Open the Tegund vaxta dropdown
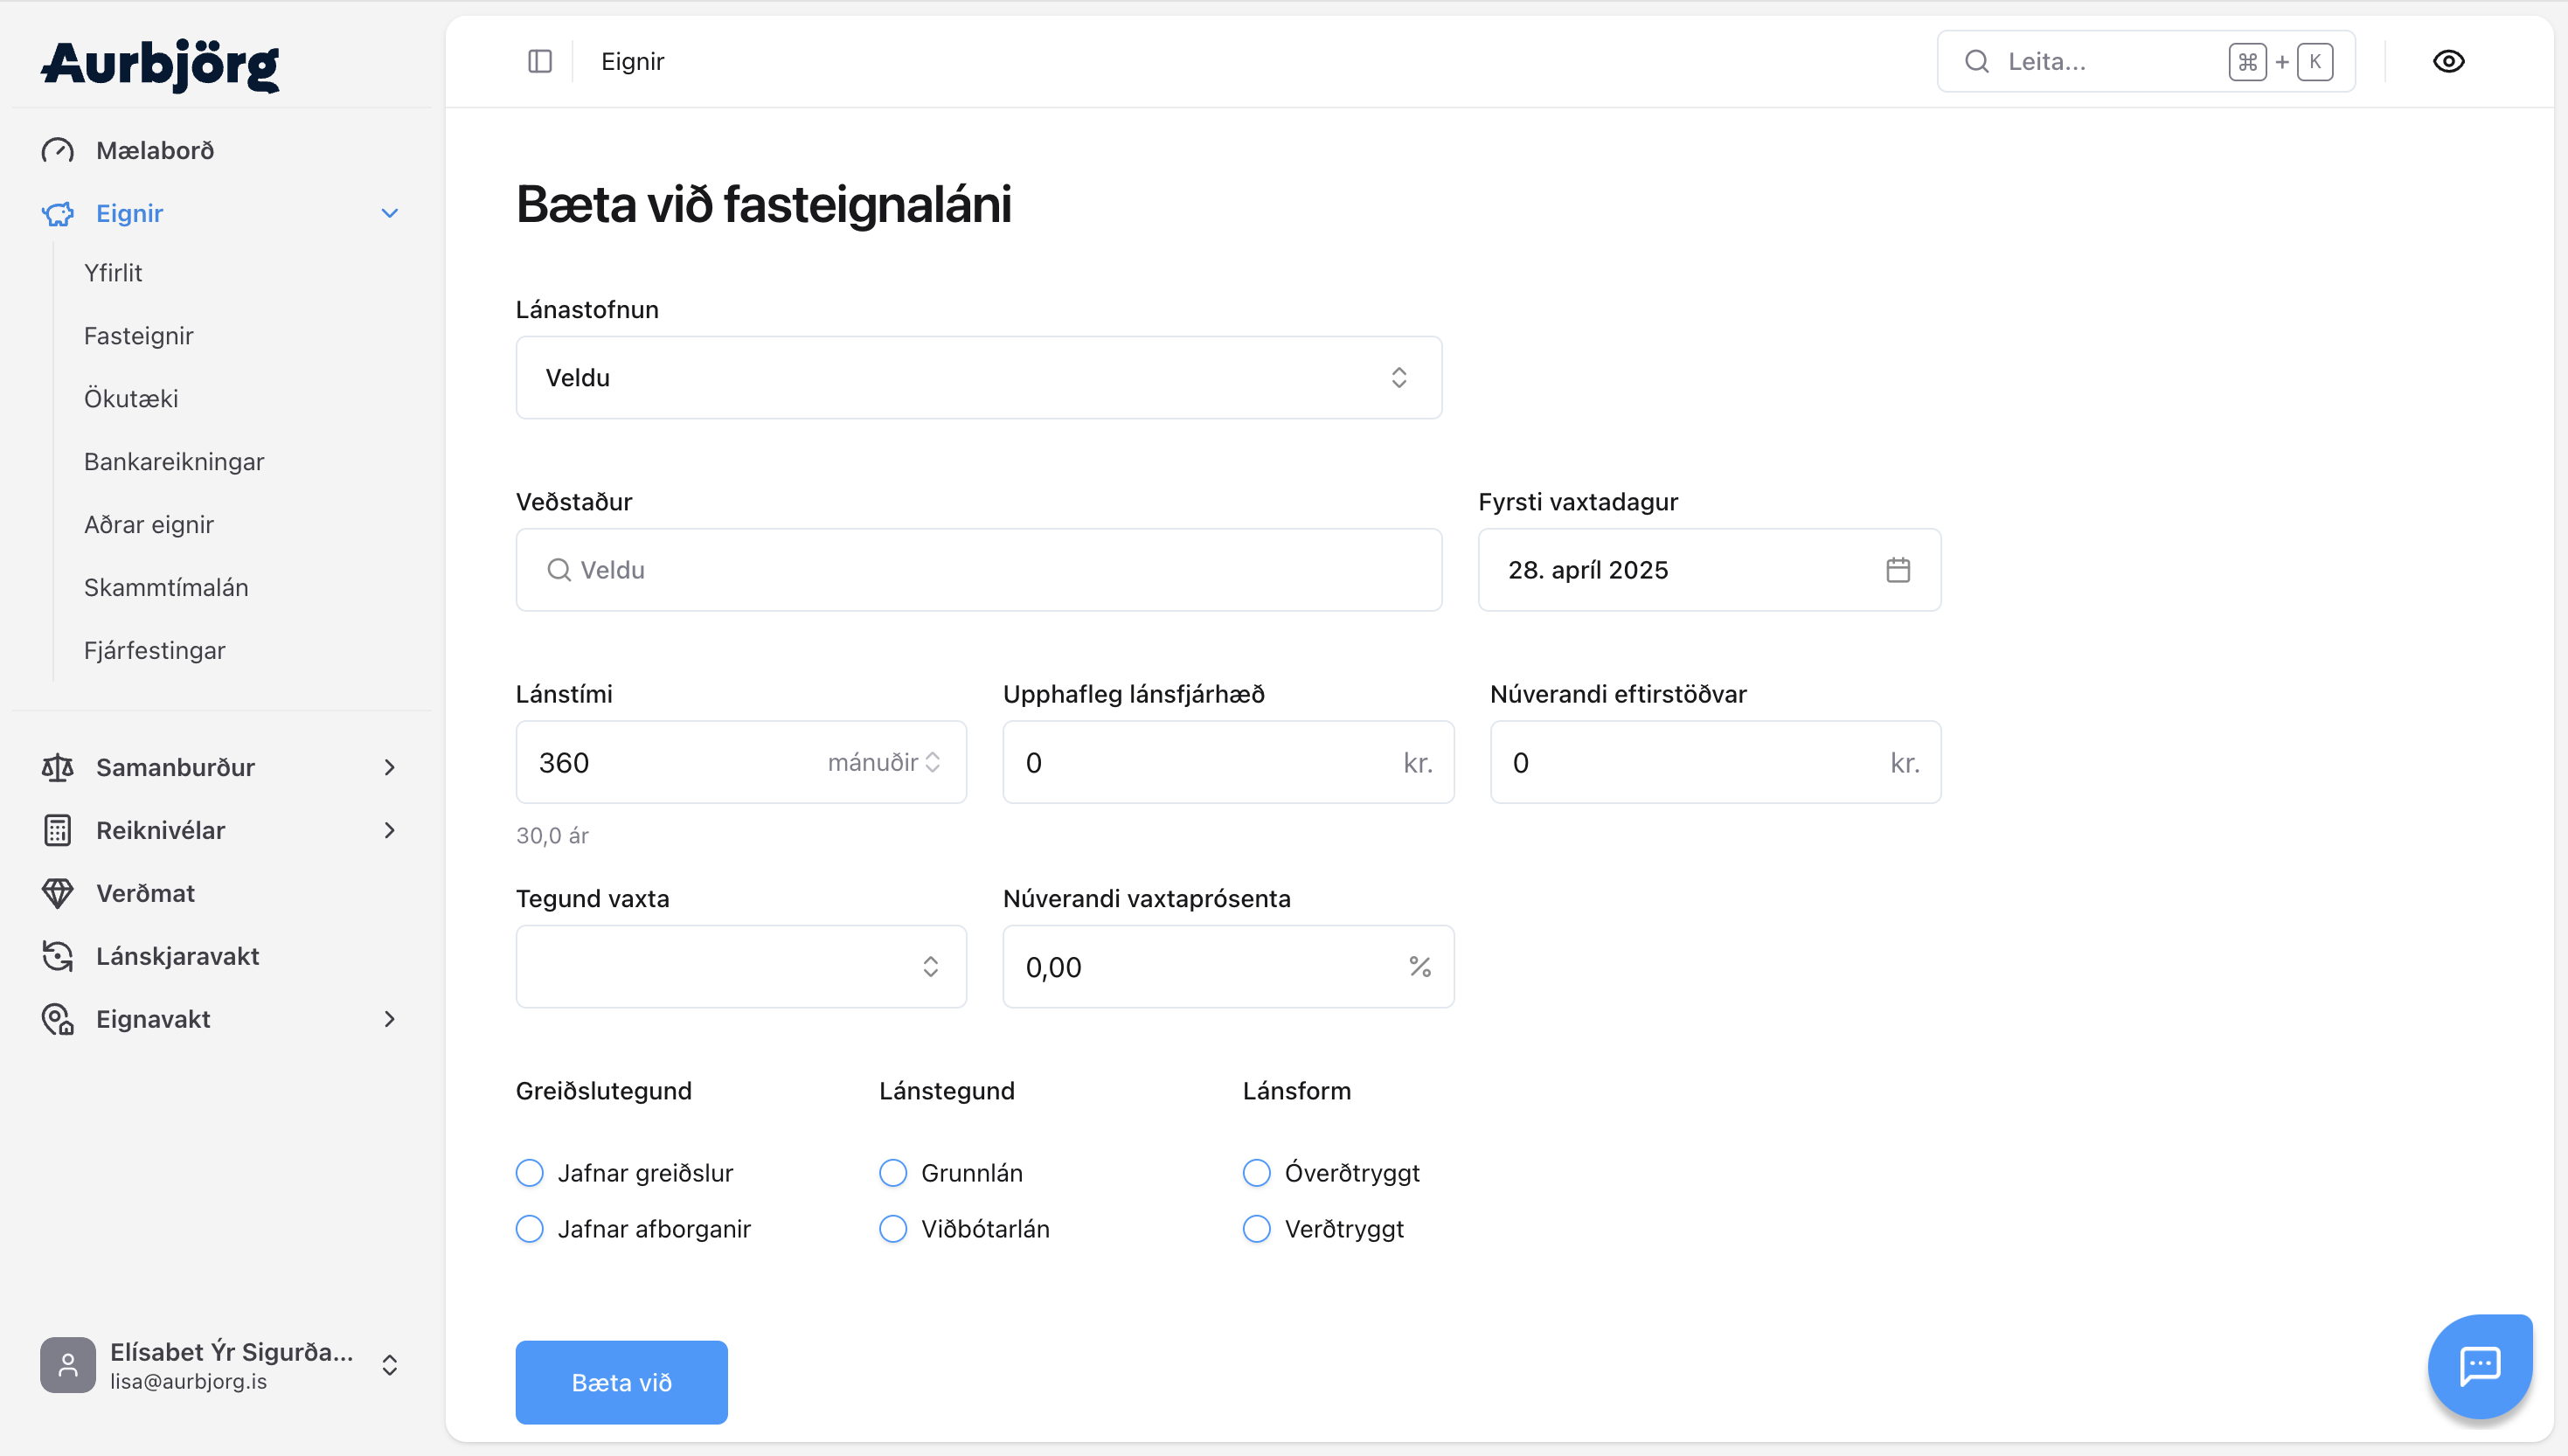Image resolution: width=2568 pixels, height=1456 pixels. [x=741, y=966]
